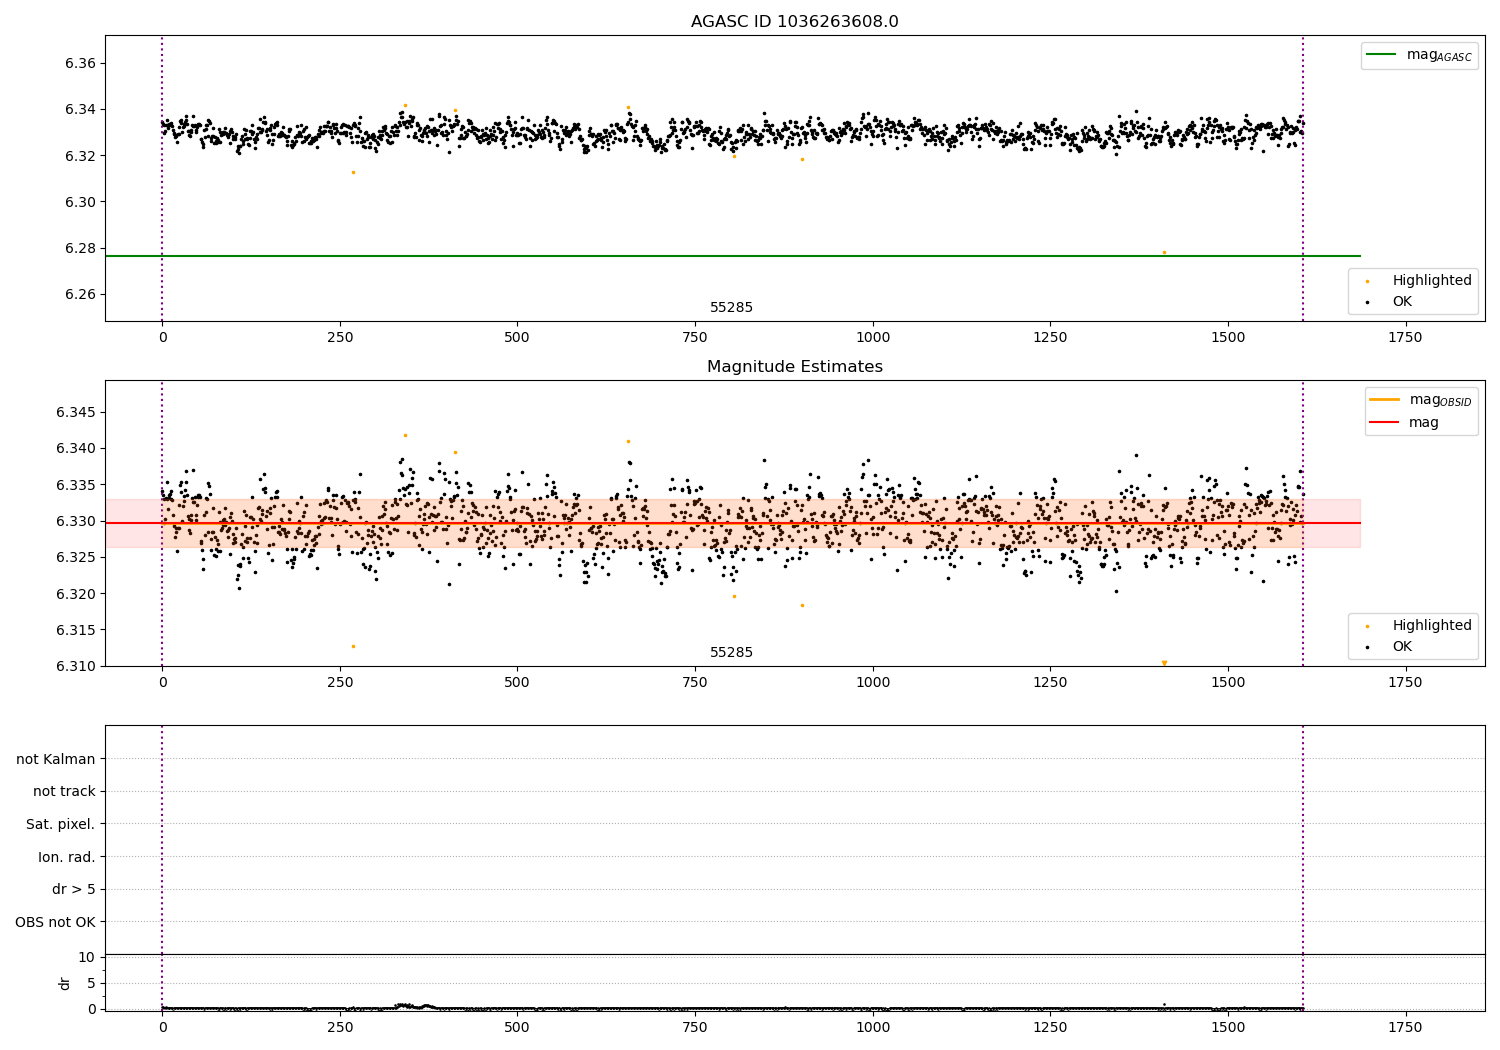Click the 6.36 y-tick in top plot
Viewport: 1500px width, 1050px height.
pyautogui.click(x=80, y=63)
